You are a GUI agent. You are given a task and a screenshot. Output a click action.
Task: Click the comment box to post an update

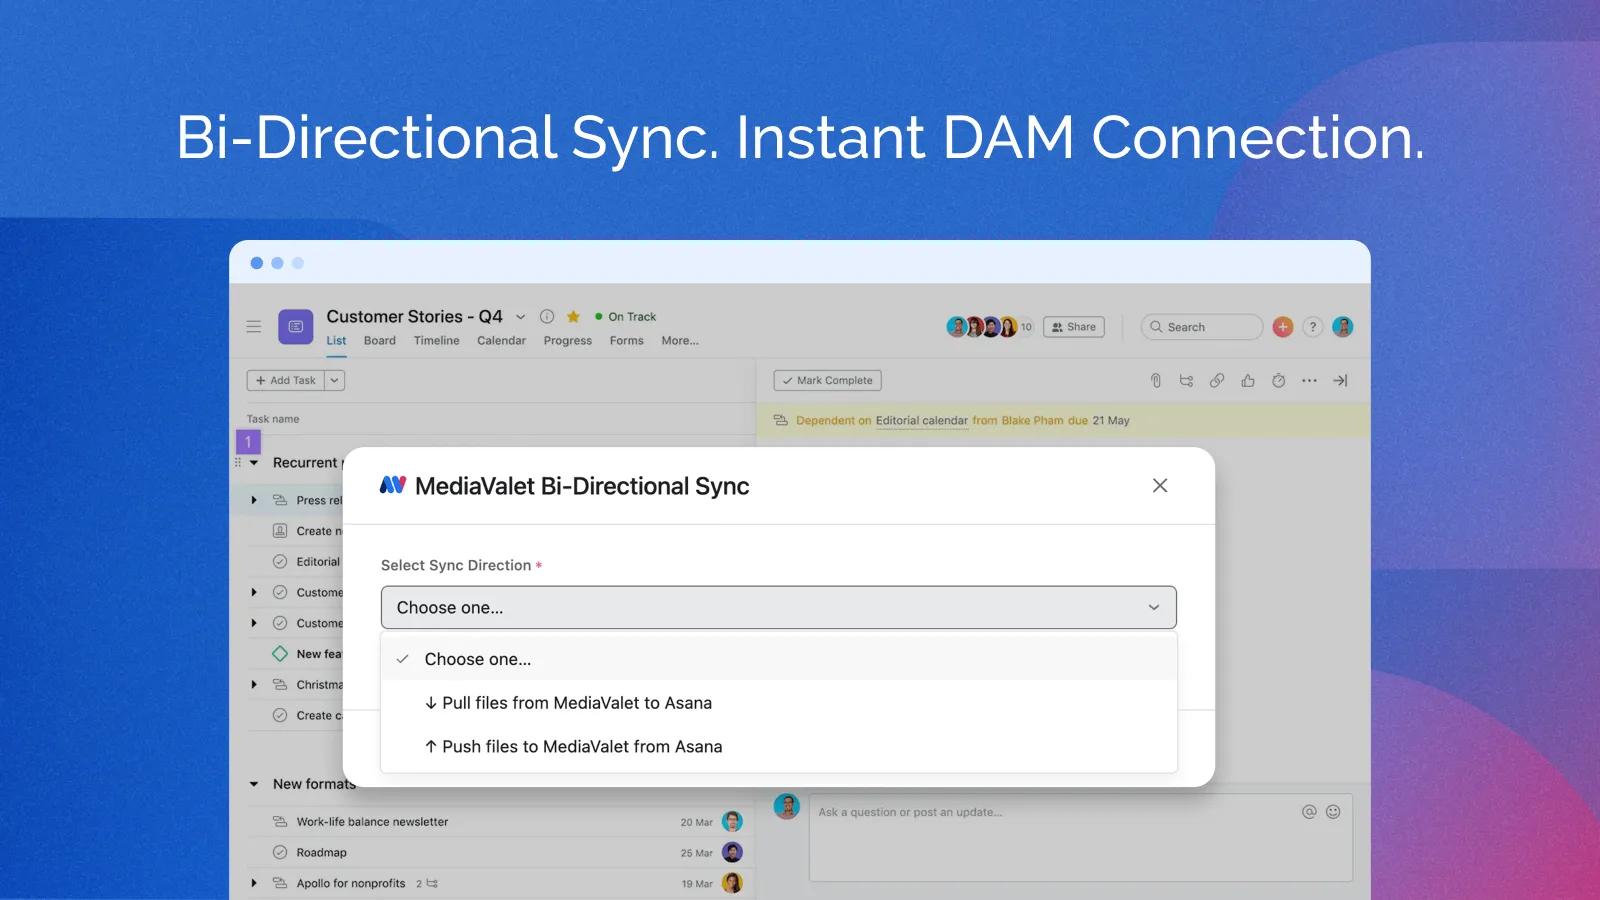tap(1081, 838)
